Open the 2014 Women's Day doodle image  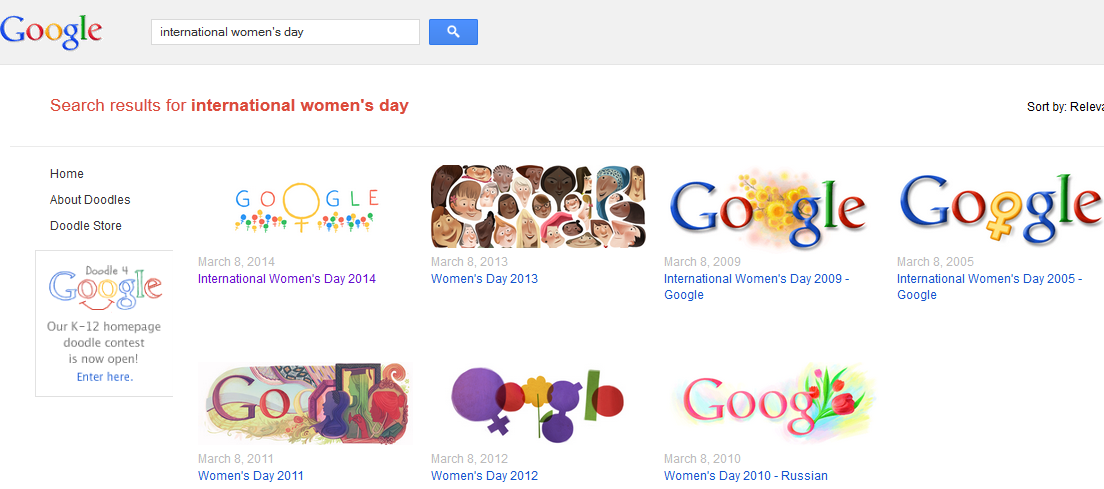tap(305, 207)
